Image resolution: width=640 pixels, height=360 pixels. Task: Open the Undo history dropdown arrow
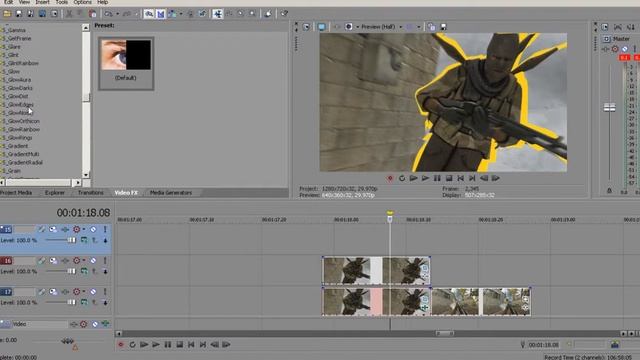pos(118,14)
